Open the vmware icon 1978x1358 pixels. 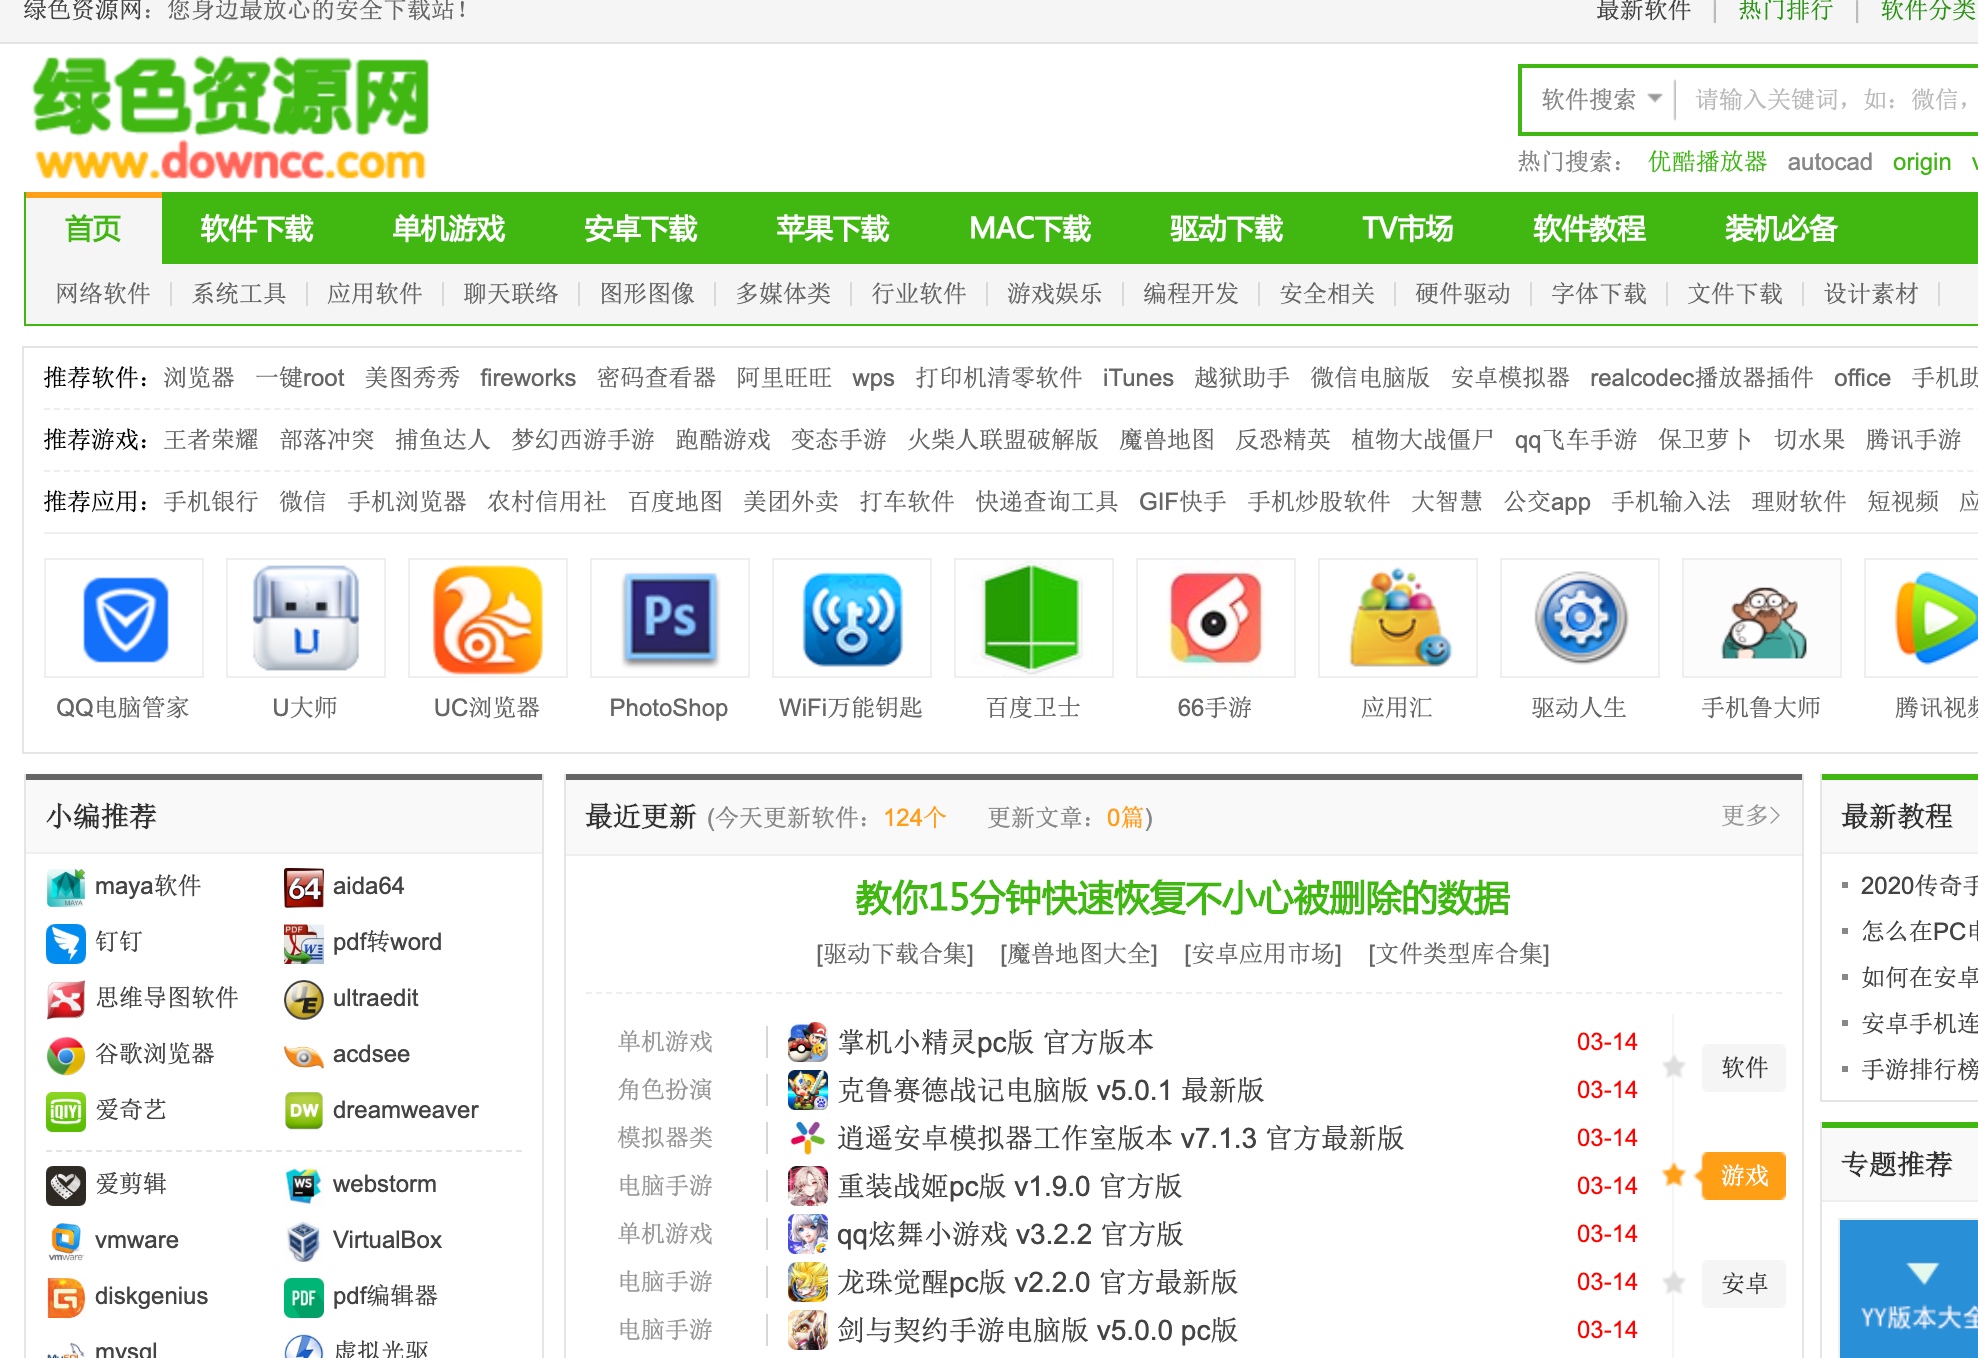(66, 1241)
